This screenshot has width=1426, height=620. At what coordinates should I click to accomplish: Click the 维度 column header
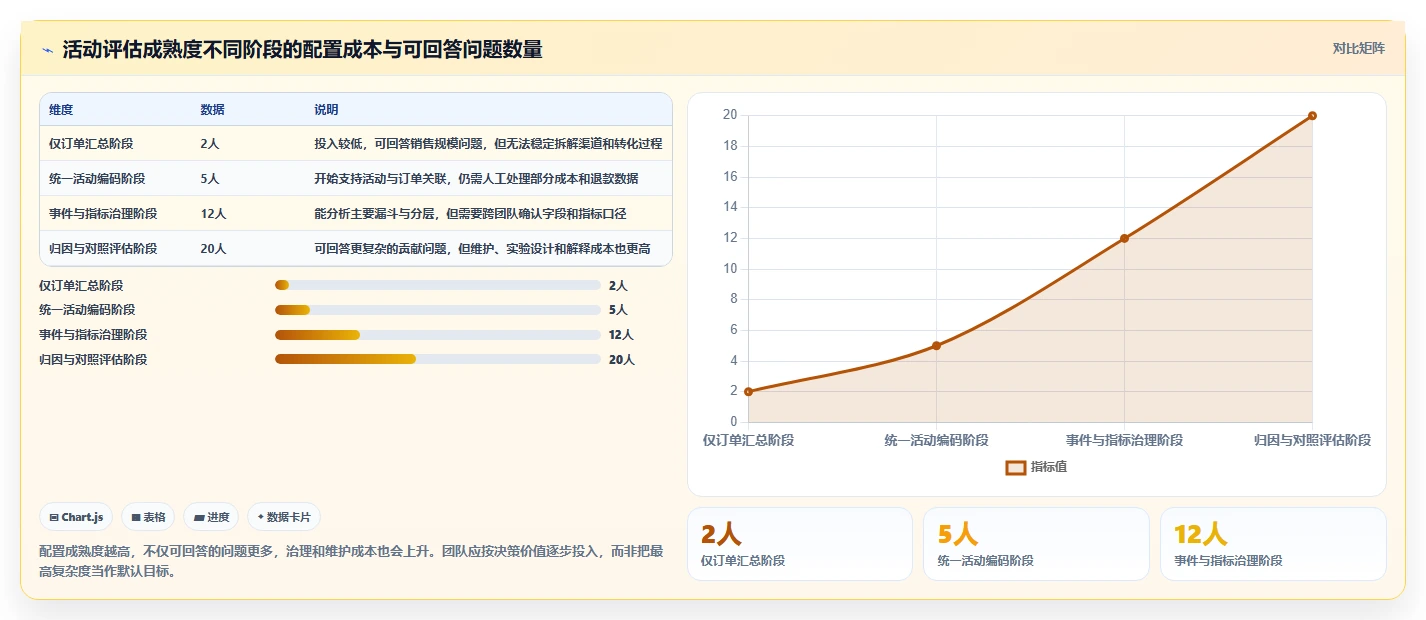[61, 110]
